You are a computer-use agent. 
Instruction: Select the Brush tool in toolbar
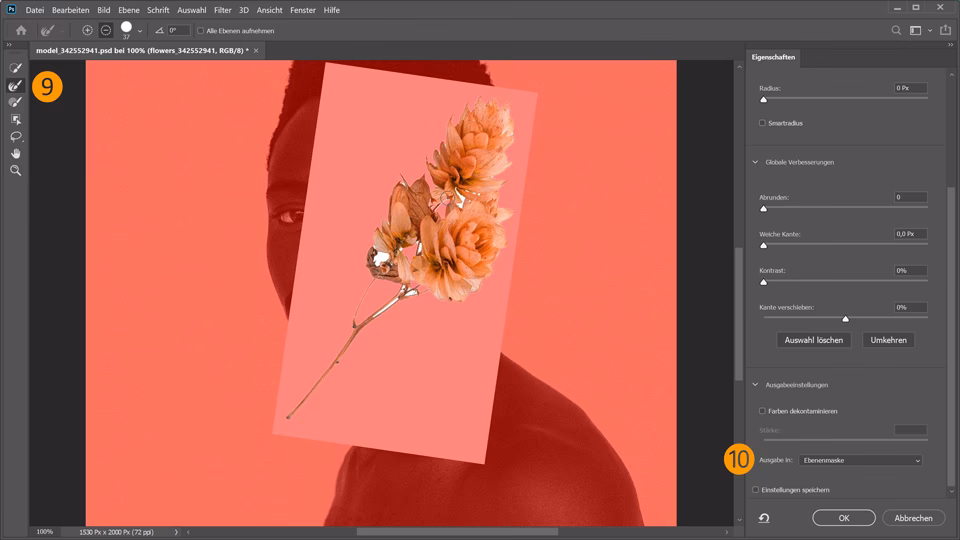[x=16, y=102]
